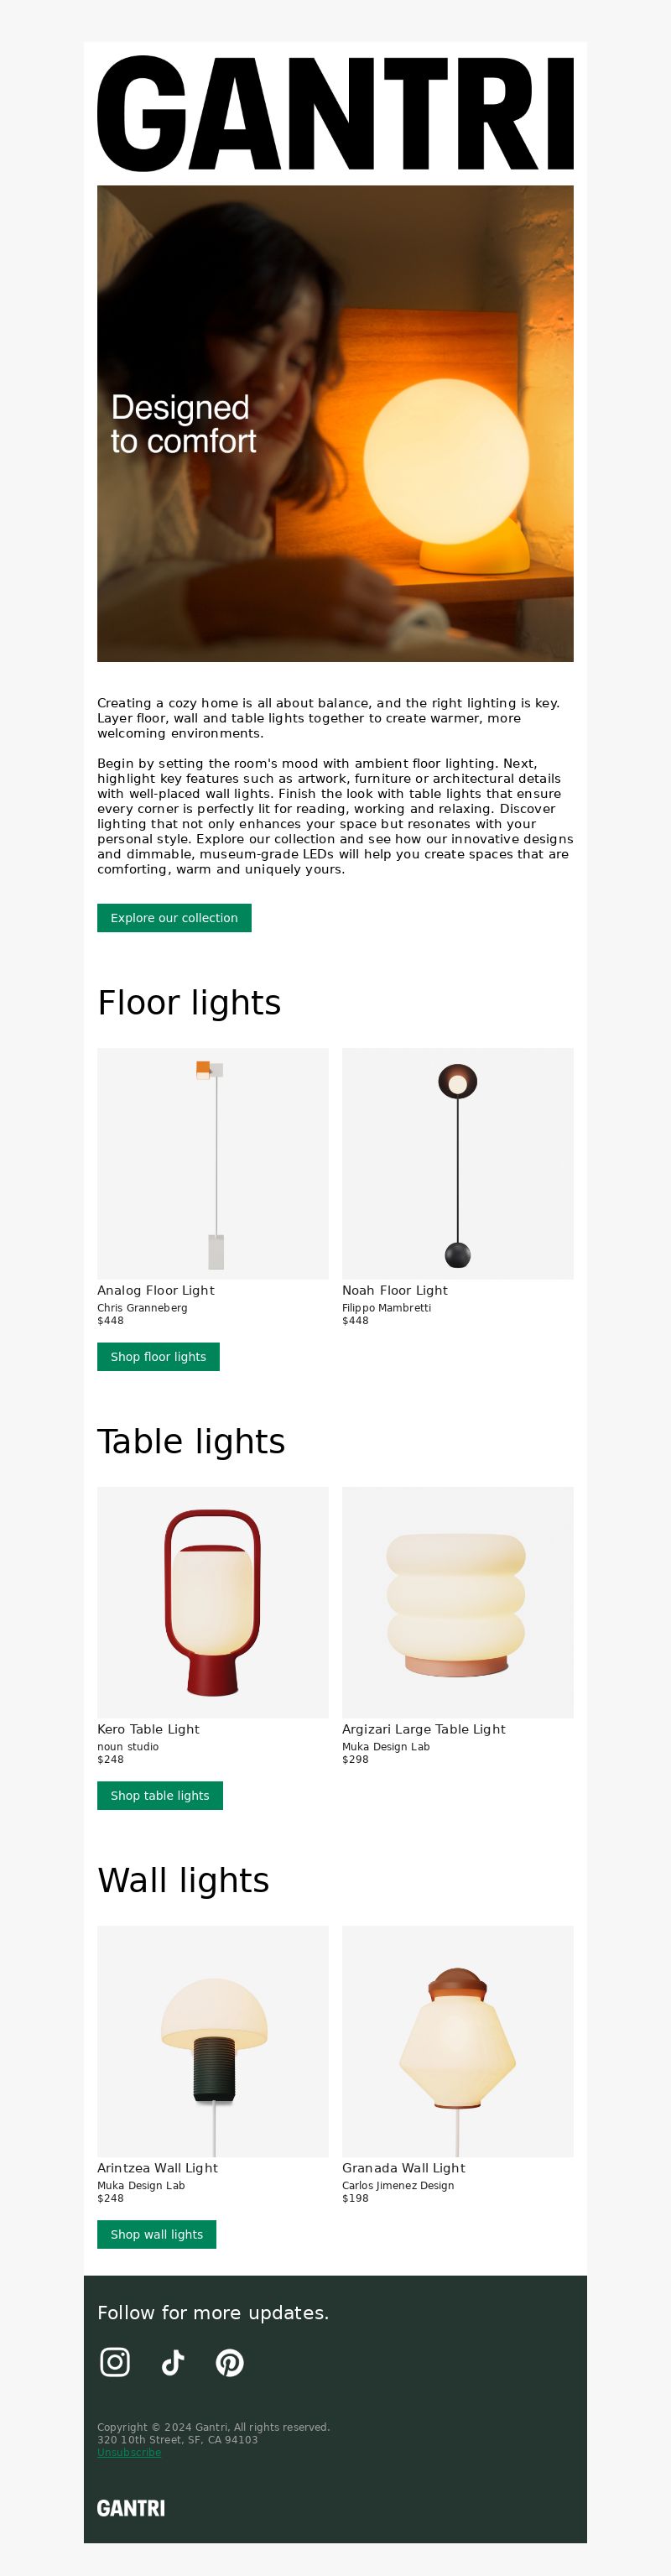This screenshot has width=671, height=2576.
Task: Click the Designed to comfort hero image
Action: click(335, 424)
